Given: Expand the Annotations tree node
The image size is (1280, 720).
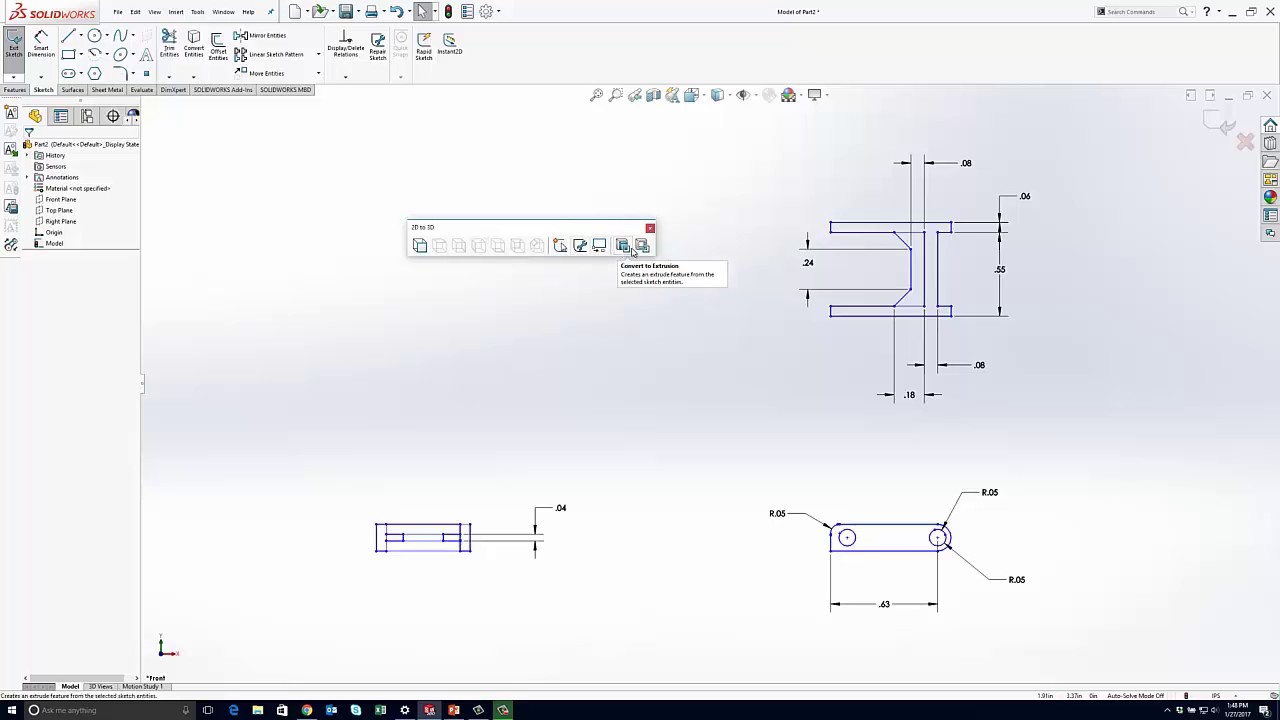Looking at the screenshot, I should click(27, 177).
